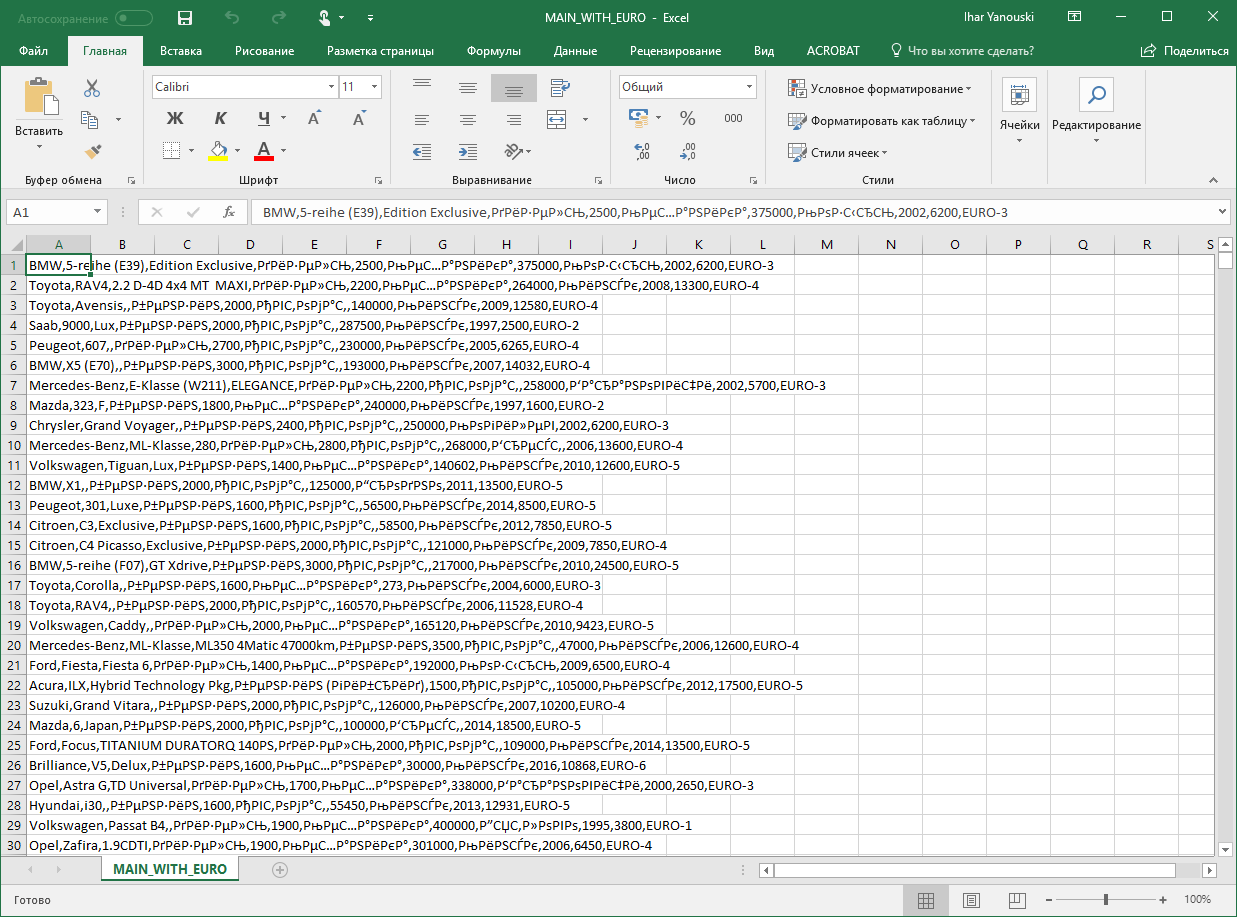
Task: Apply percent style format
Action: coord(688,118)
